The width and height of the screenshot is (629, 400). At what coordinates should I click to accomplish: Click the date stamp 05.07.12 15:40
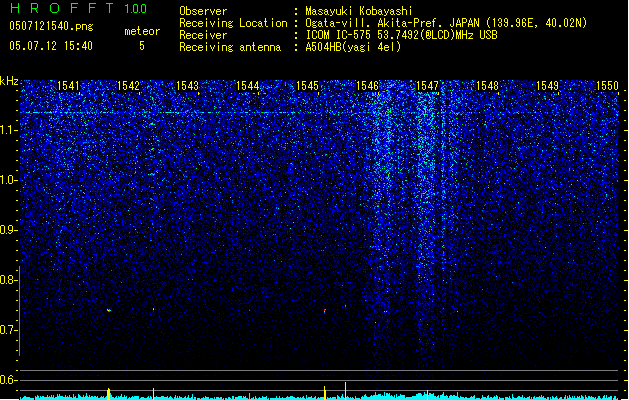pos(51,46)
